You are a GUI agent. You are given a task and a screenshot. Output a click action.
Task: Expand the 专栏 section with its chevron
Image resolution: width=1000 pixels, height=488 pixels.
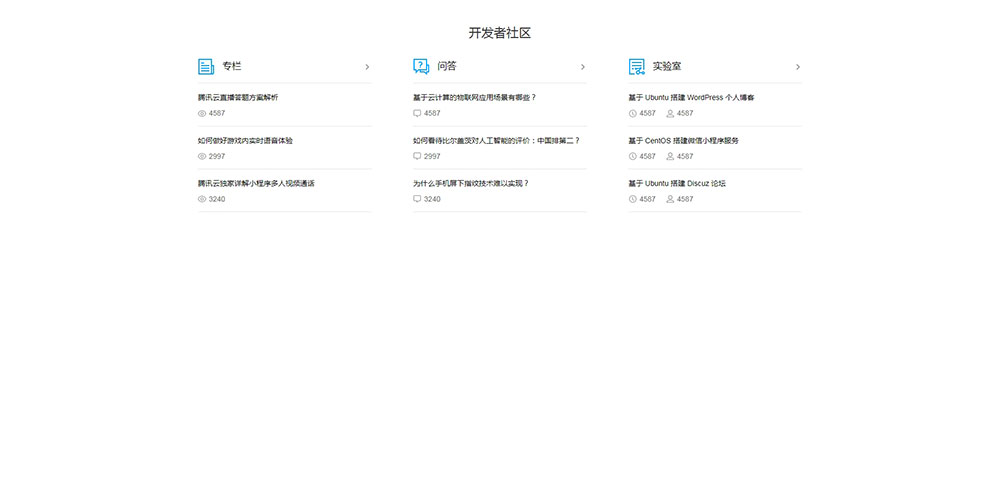(x=367, y=67)
